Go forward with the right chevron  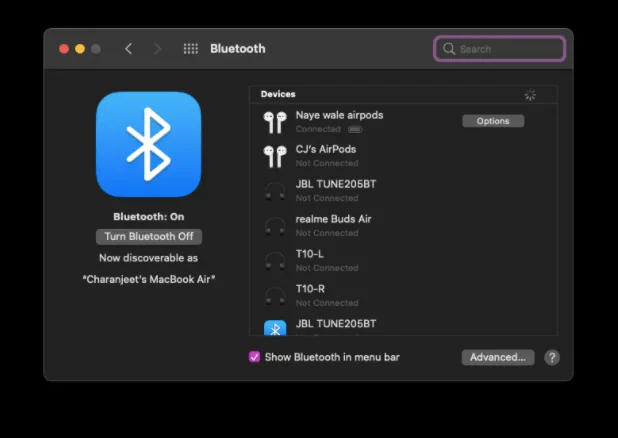click(x=157, y=49)
